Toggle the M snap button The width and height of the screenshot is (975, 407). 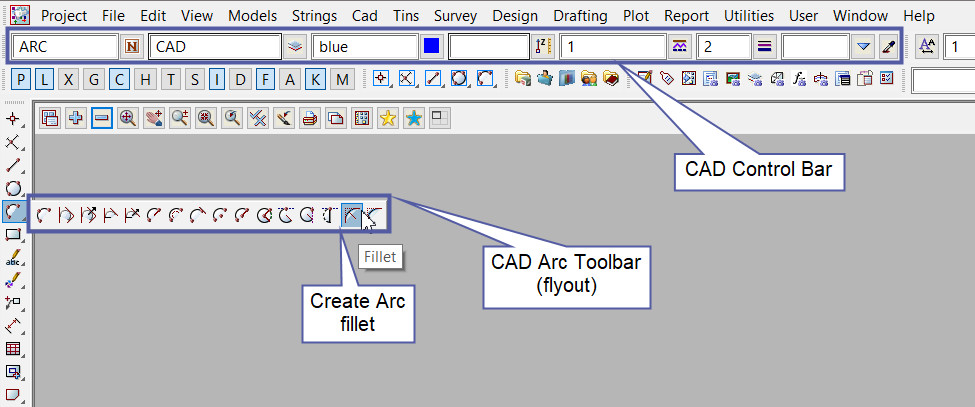[x=342, y=80]
